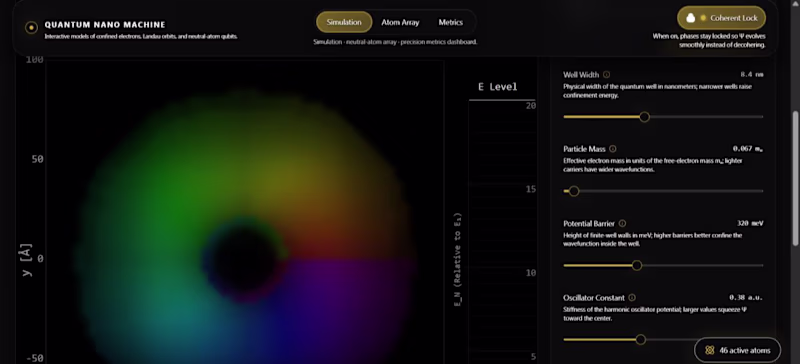Click the 0.38 a.u. oscillator value
The image size is (800, 364).
(746, 298)
